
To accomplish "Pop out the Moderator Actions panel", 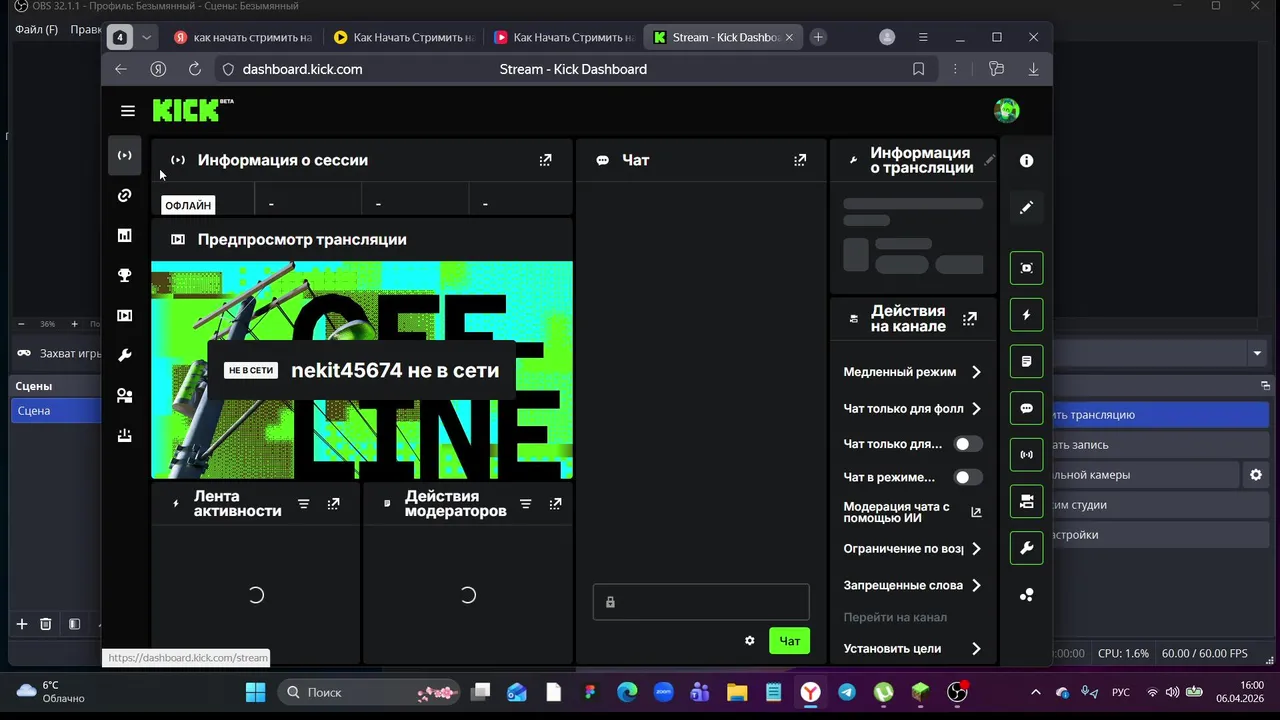I will pos(555,504).
